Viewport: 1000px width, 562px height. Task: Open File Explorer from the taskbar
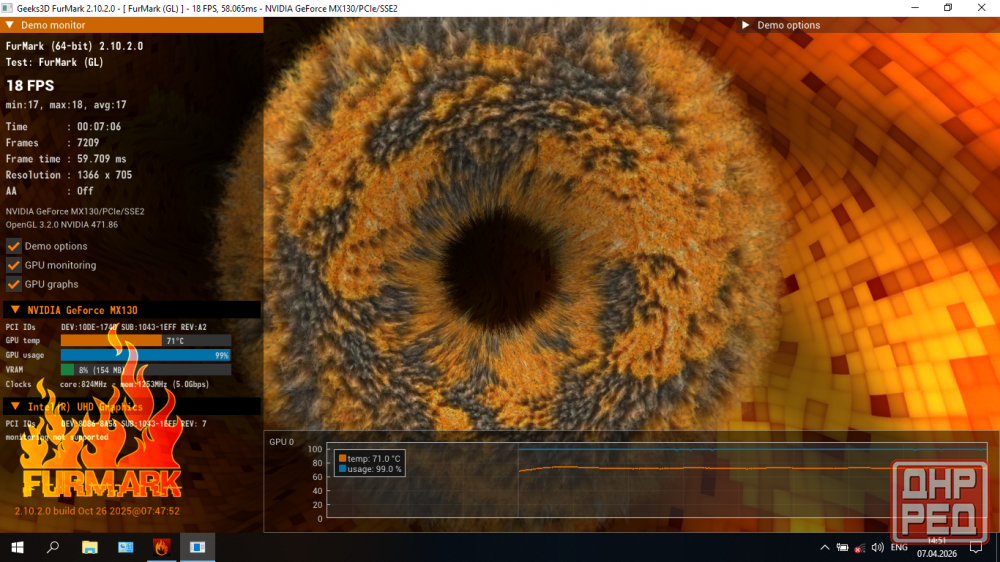[x=90, y=547]
